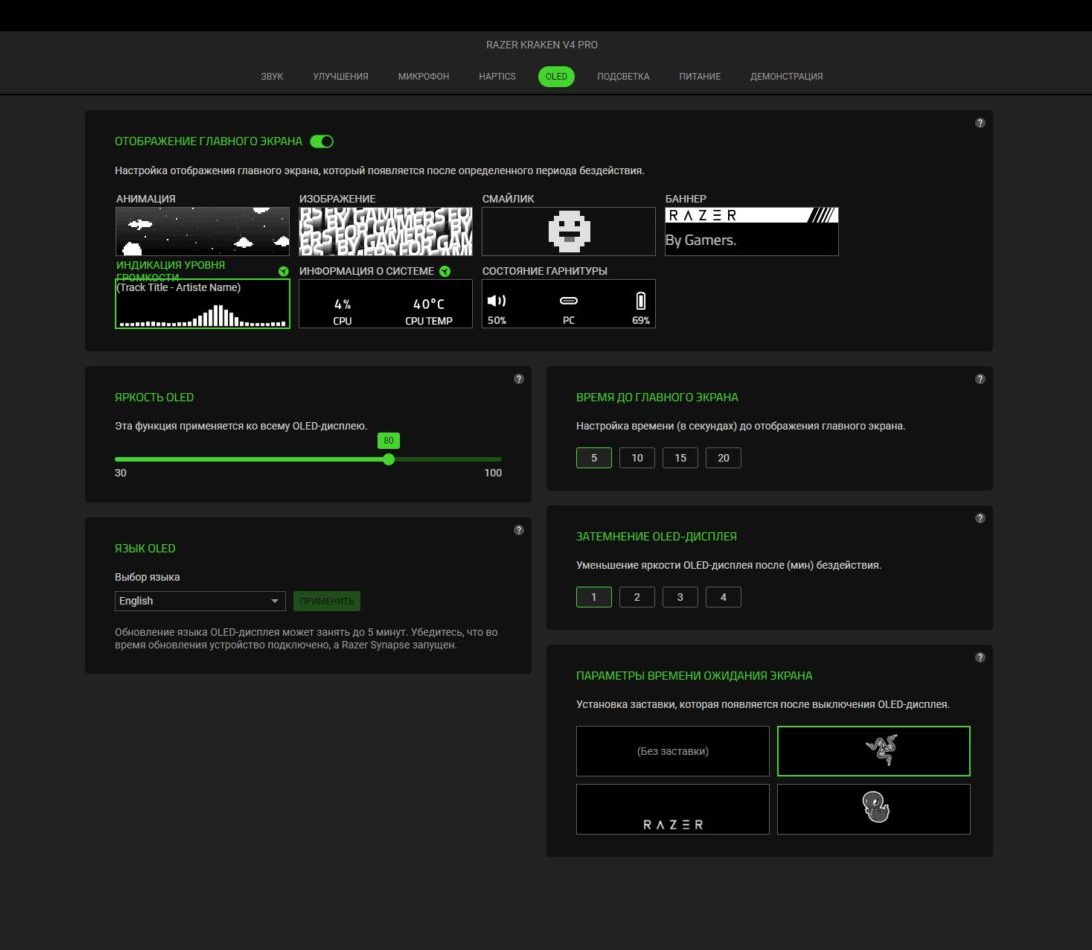Open help icon in ЯРКОСТЬ OLED panel
The width and height of the screenshot is (1092, 950).
[519, 379]
